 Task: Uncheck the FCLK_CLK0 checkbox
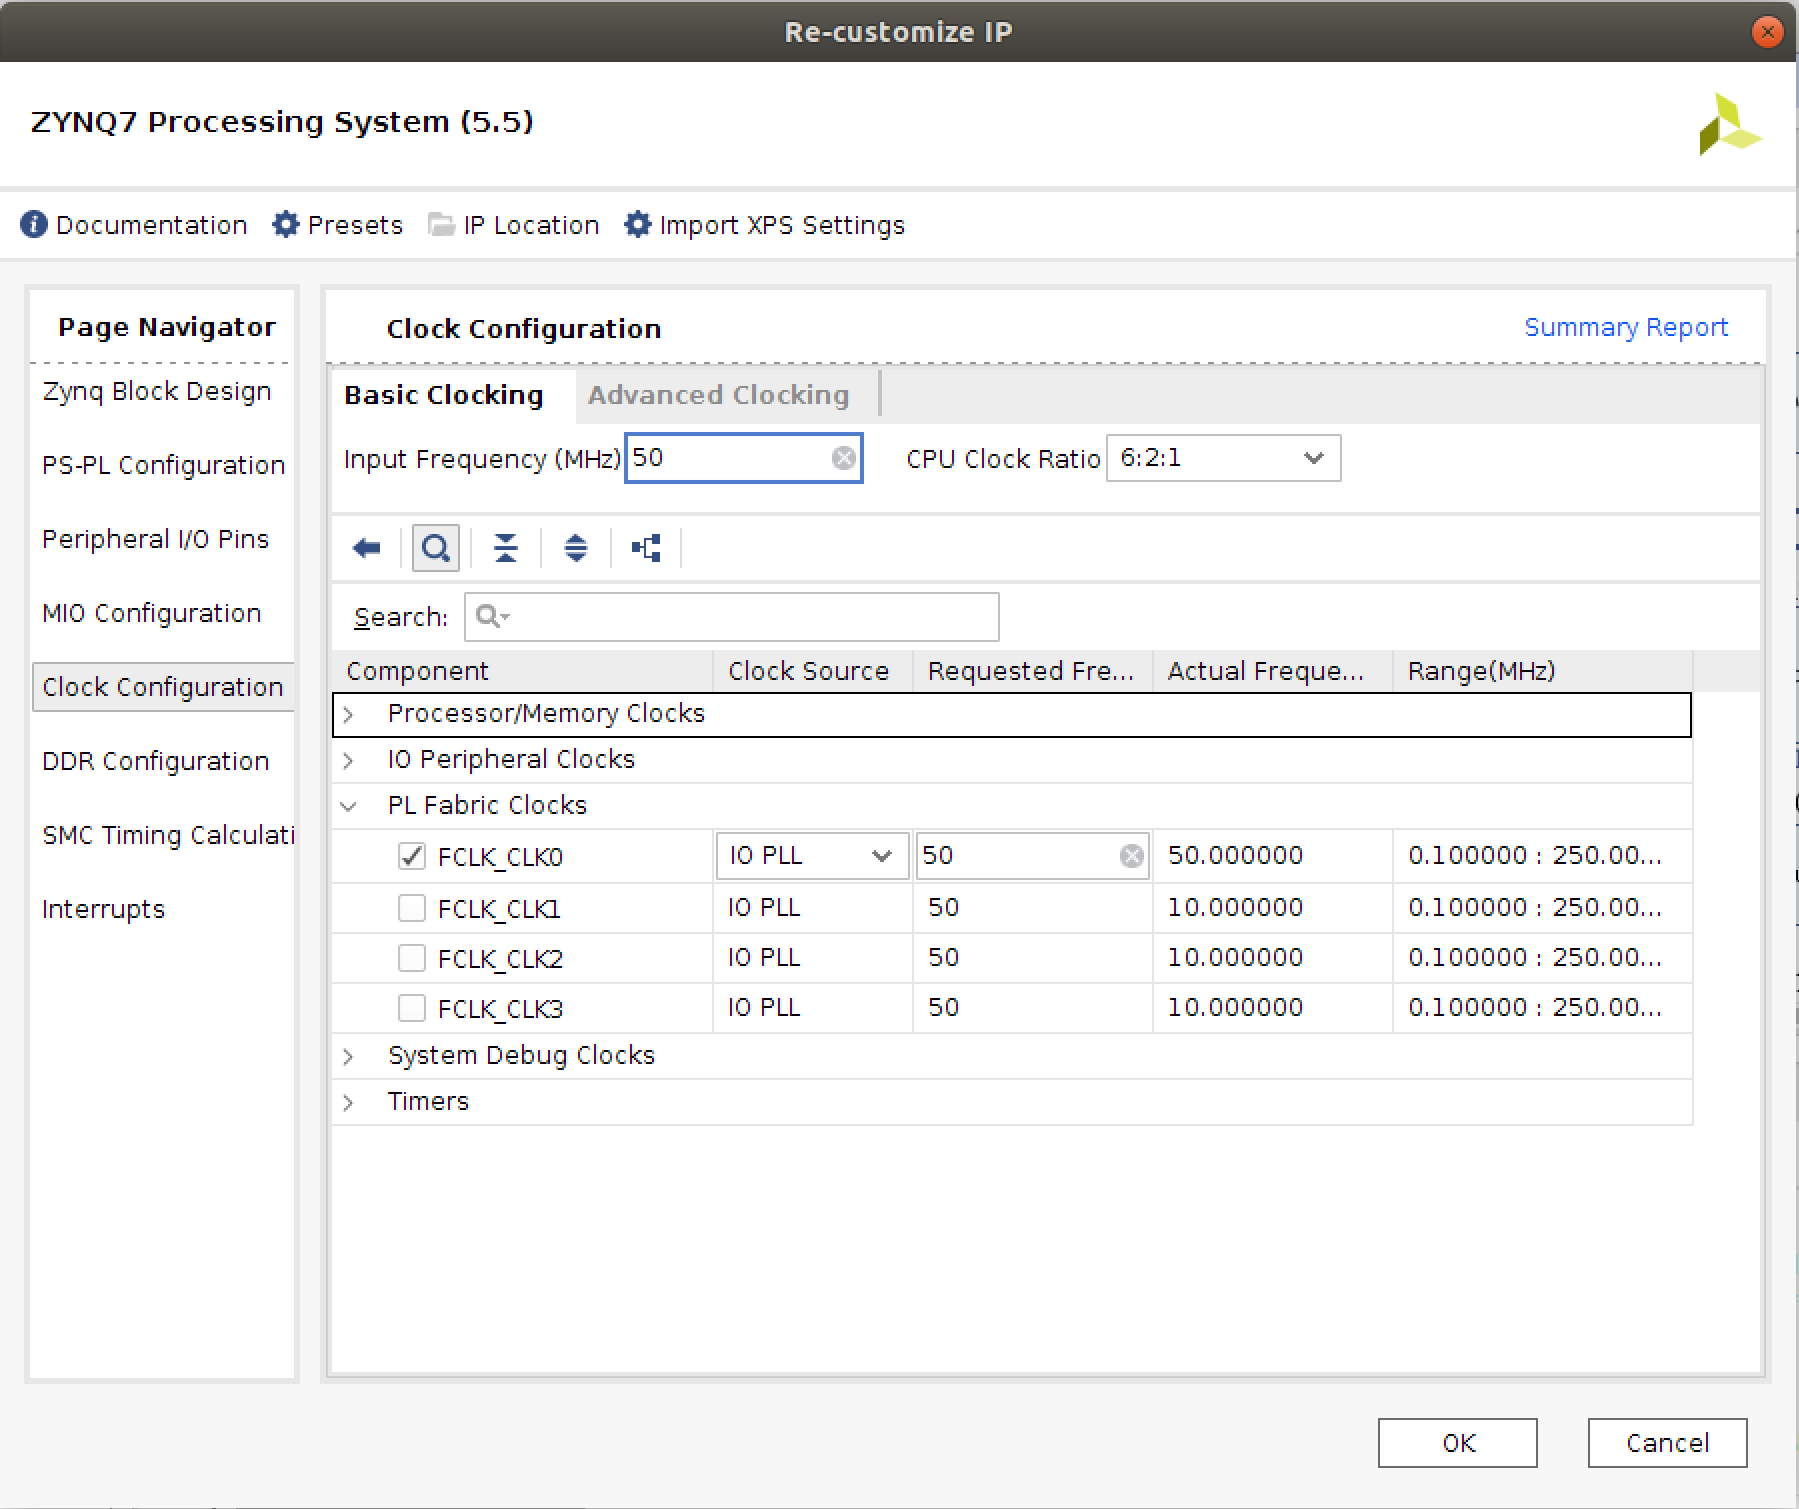[412, 857]
